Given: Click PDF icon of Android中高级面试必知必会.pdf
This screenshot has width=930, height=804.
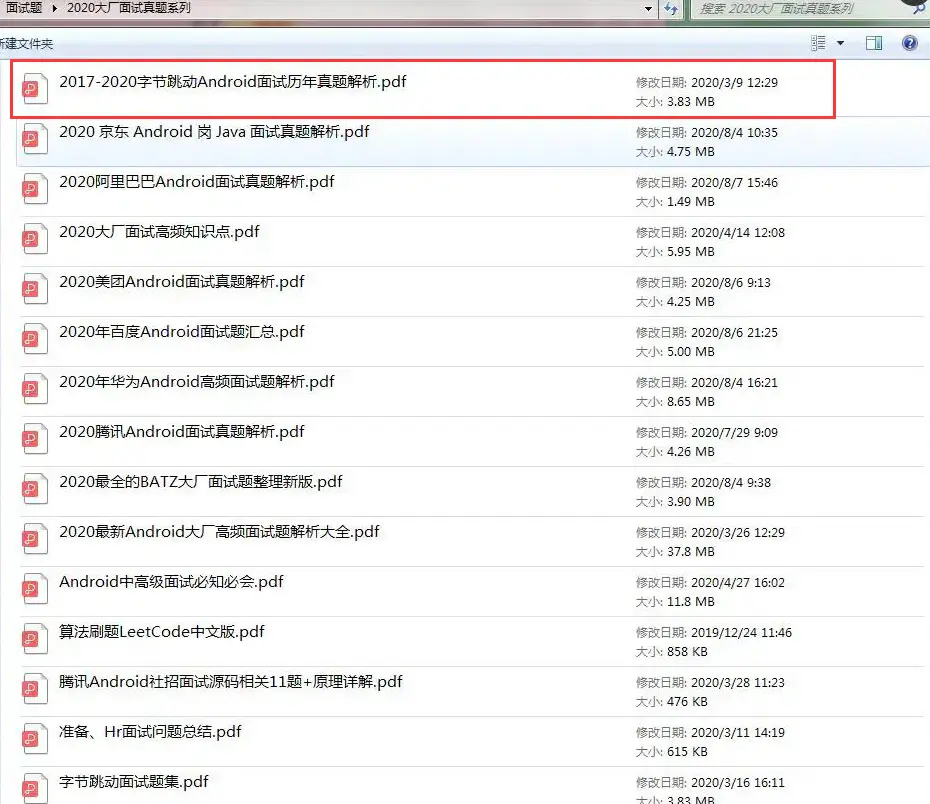Looking at the screenshot, I should [35, 589].
